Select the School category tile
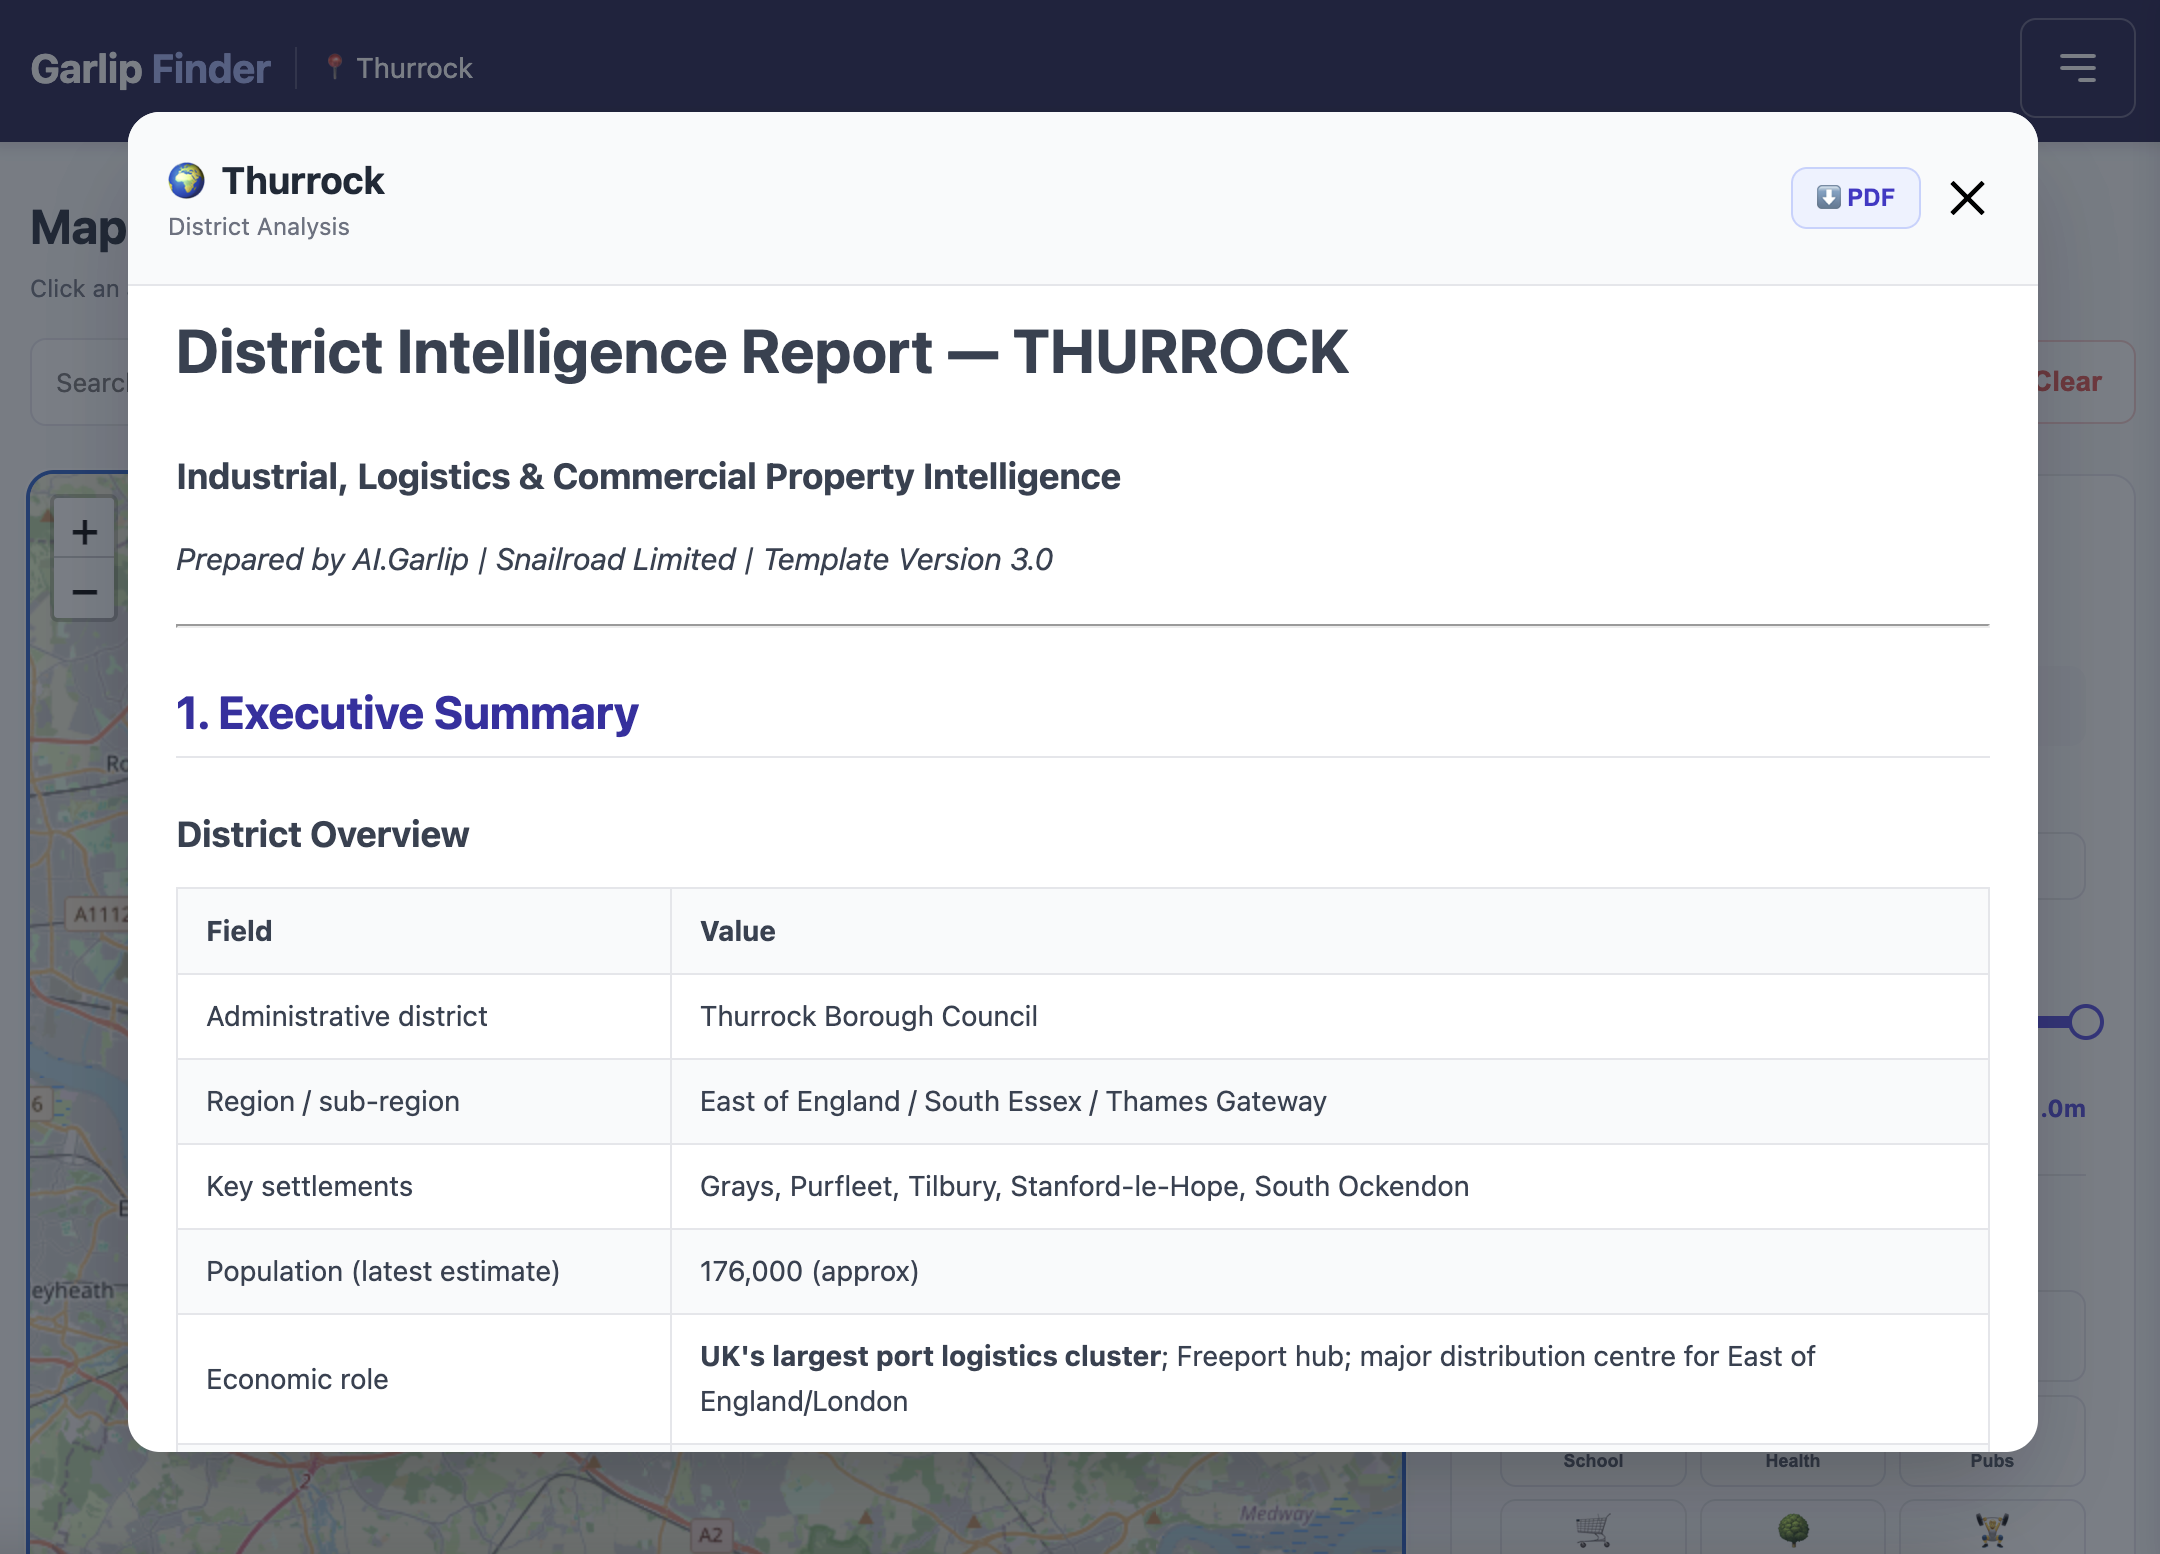The height and width of the screenshot is (1554, 2160). tap(1593, 1460)
